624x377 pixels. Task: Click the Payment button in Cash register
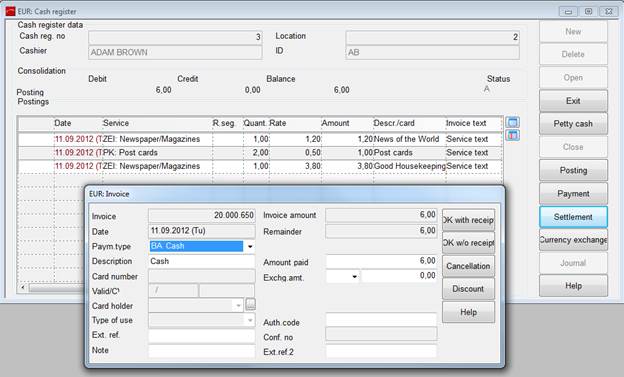coord(573,193)
